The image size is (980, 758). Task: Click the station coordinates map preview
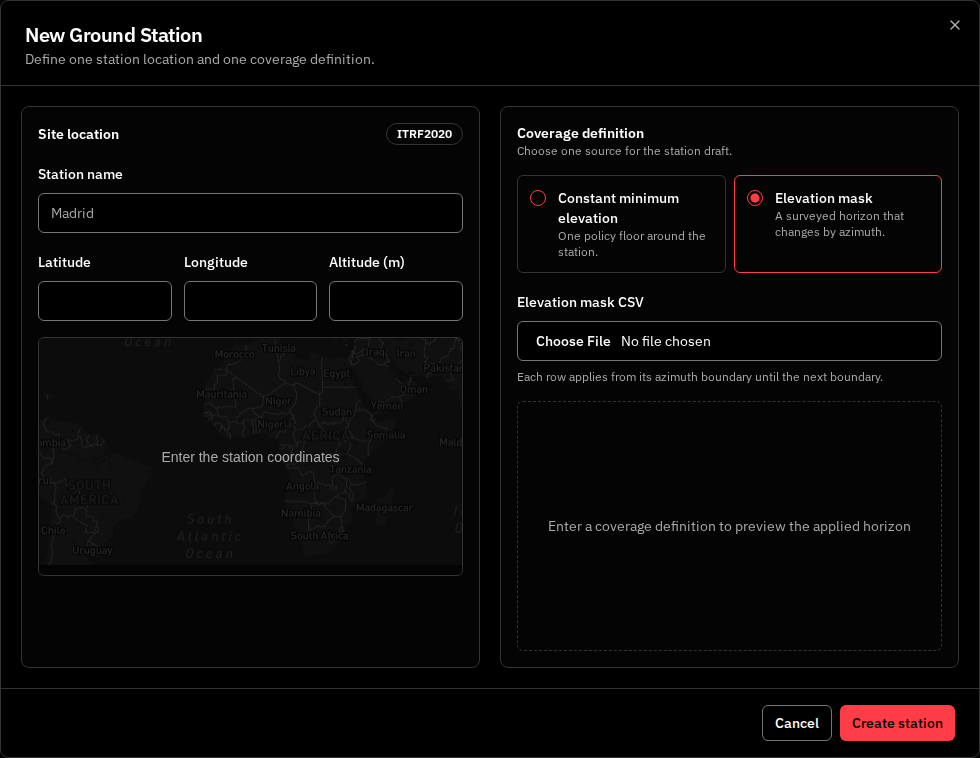[250, 456]
